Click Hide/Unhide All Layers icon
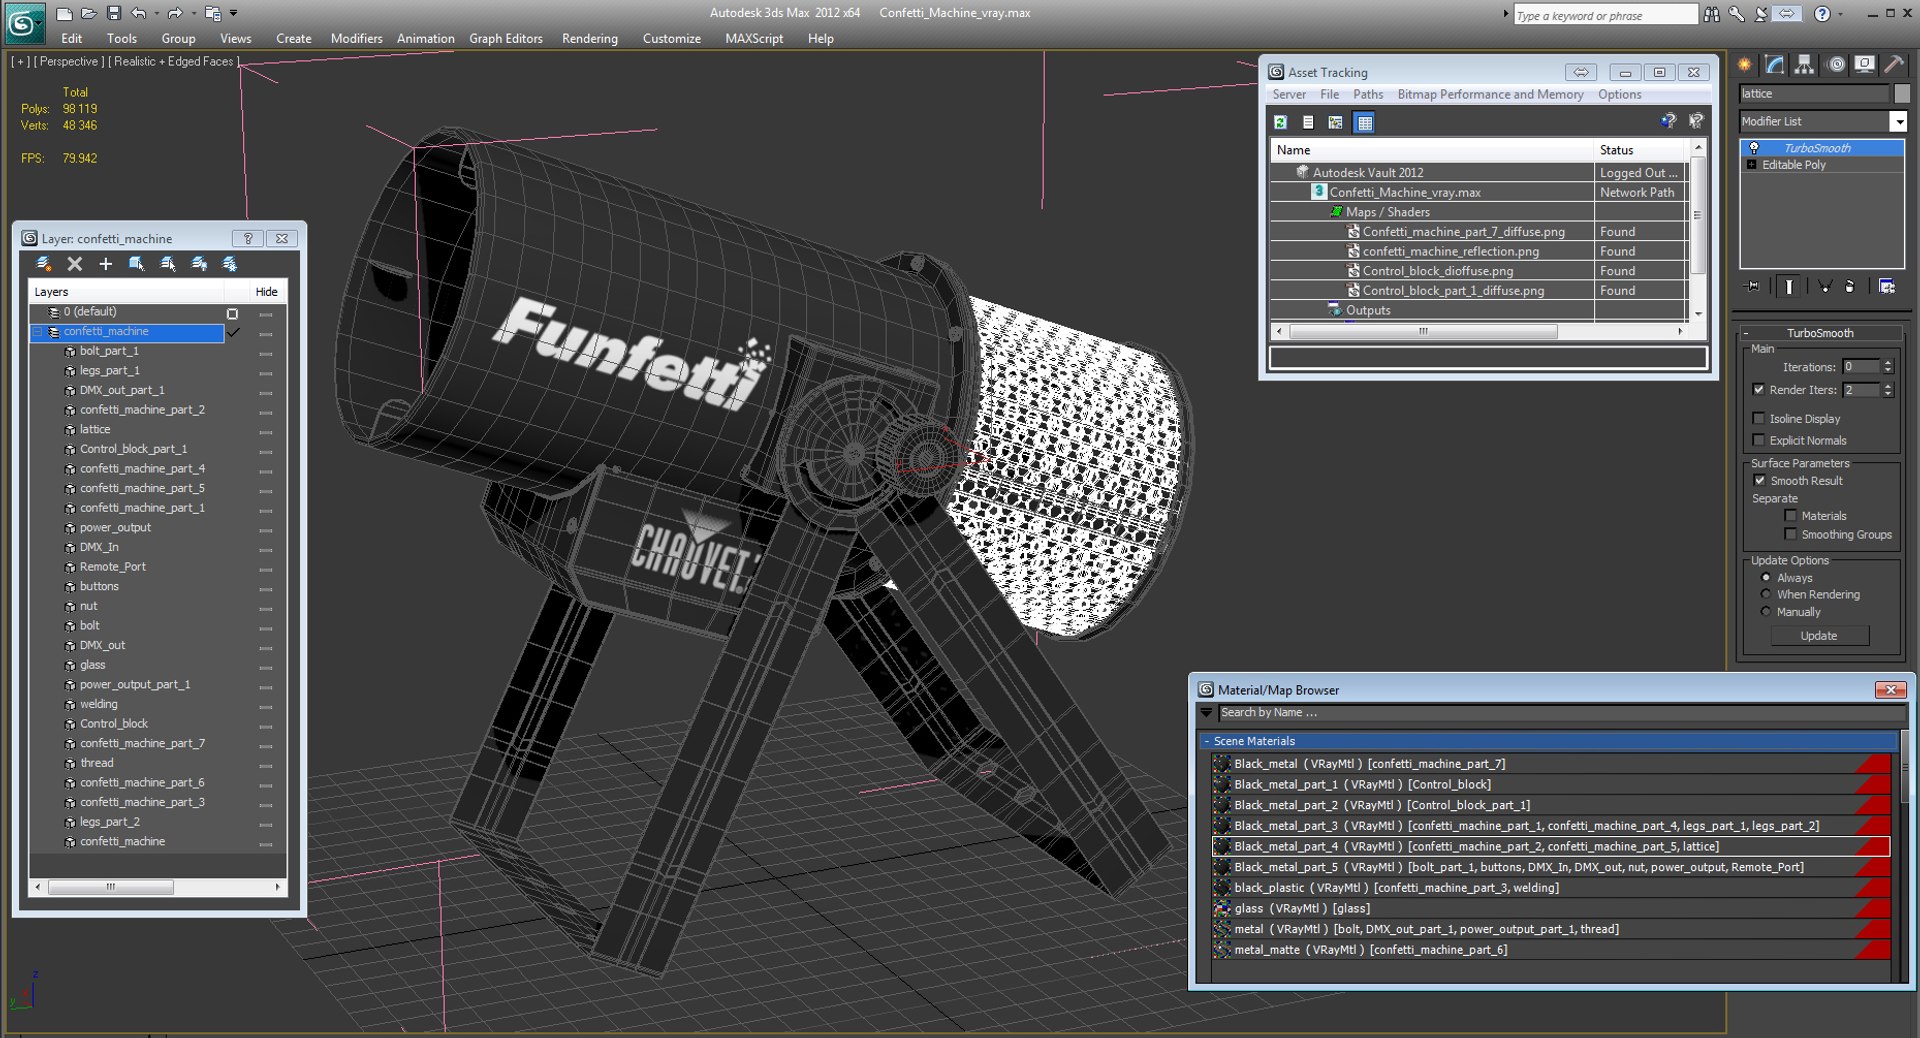This screenshot has width=1920, height=1038. pos(199,264)
